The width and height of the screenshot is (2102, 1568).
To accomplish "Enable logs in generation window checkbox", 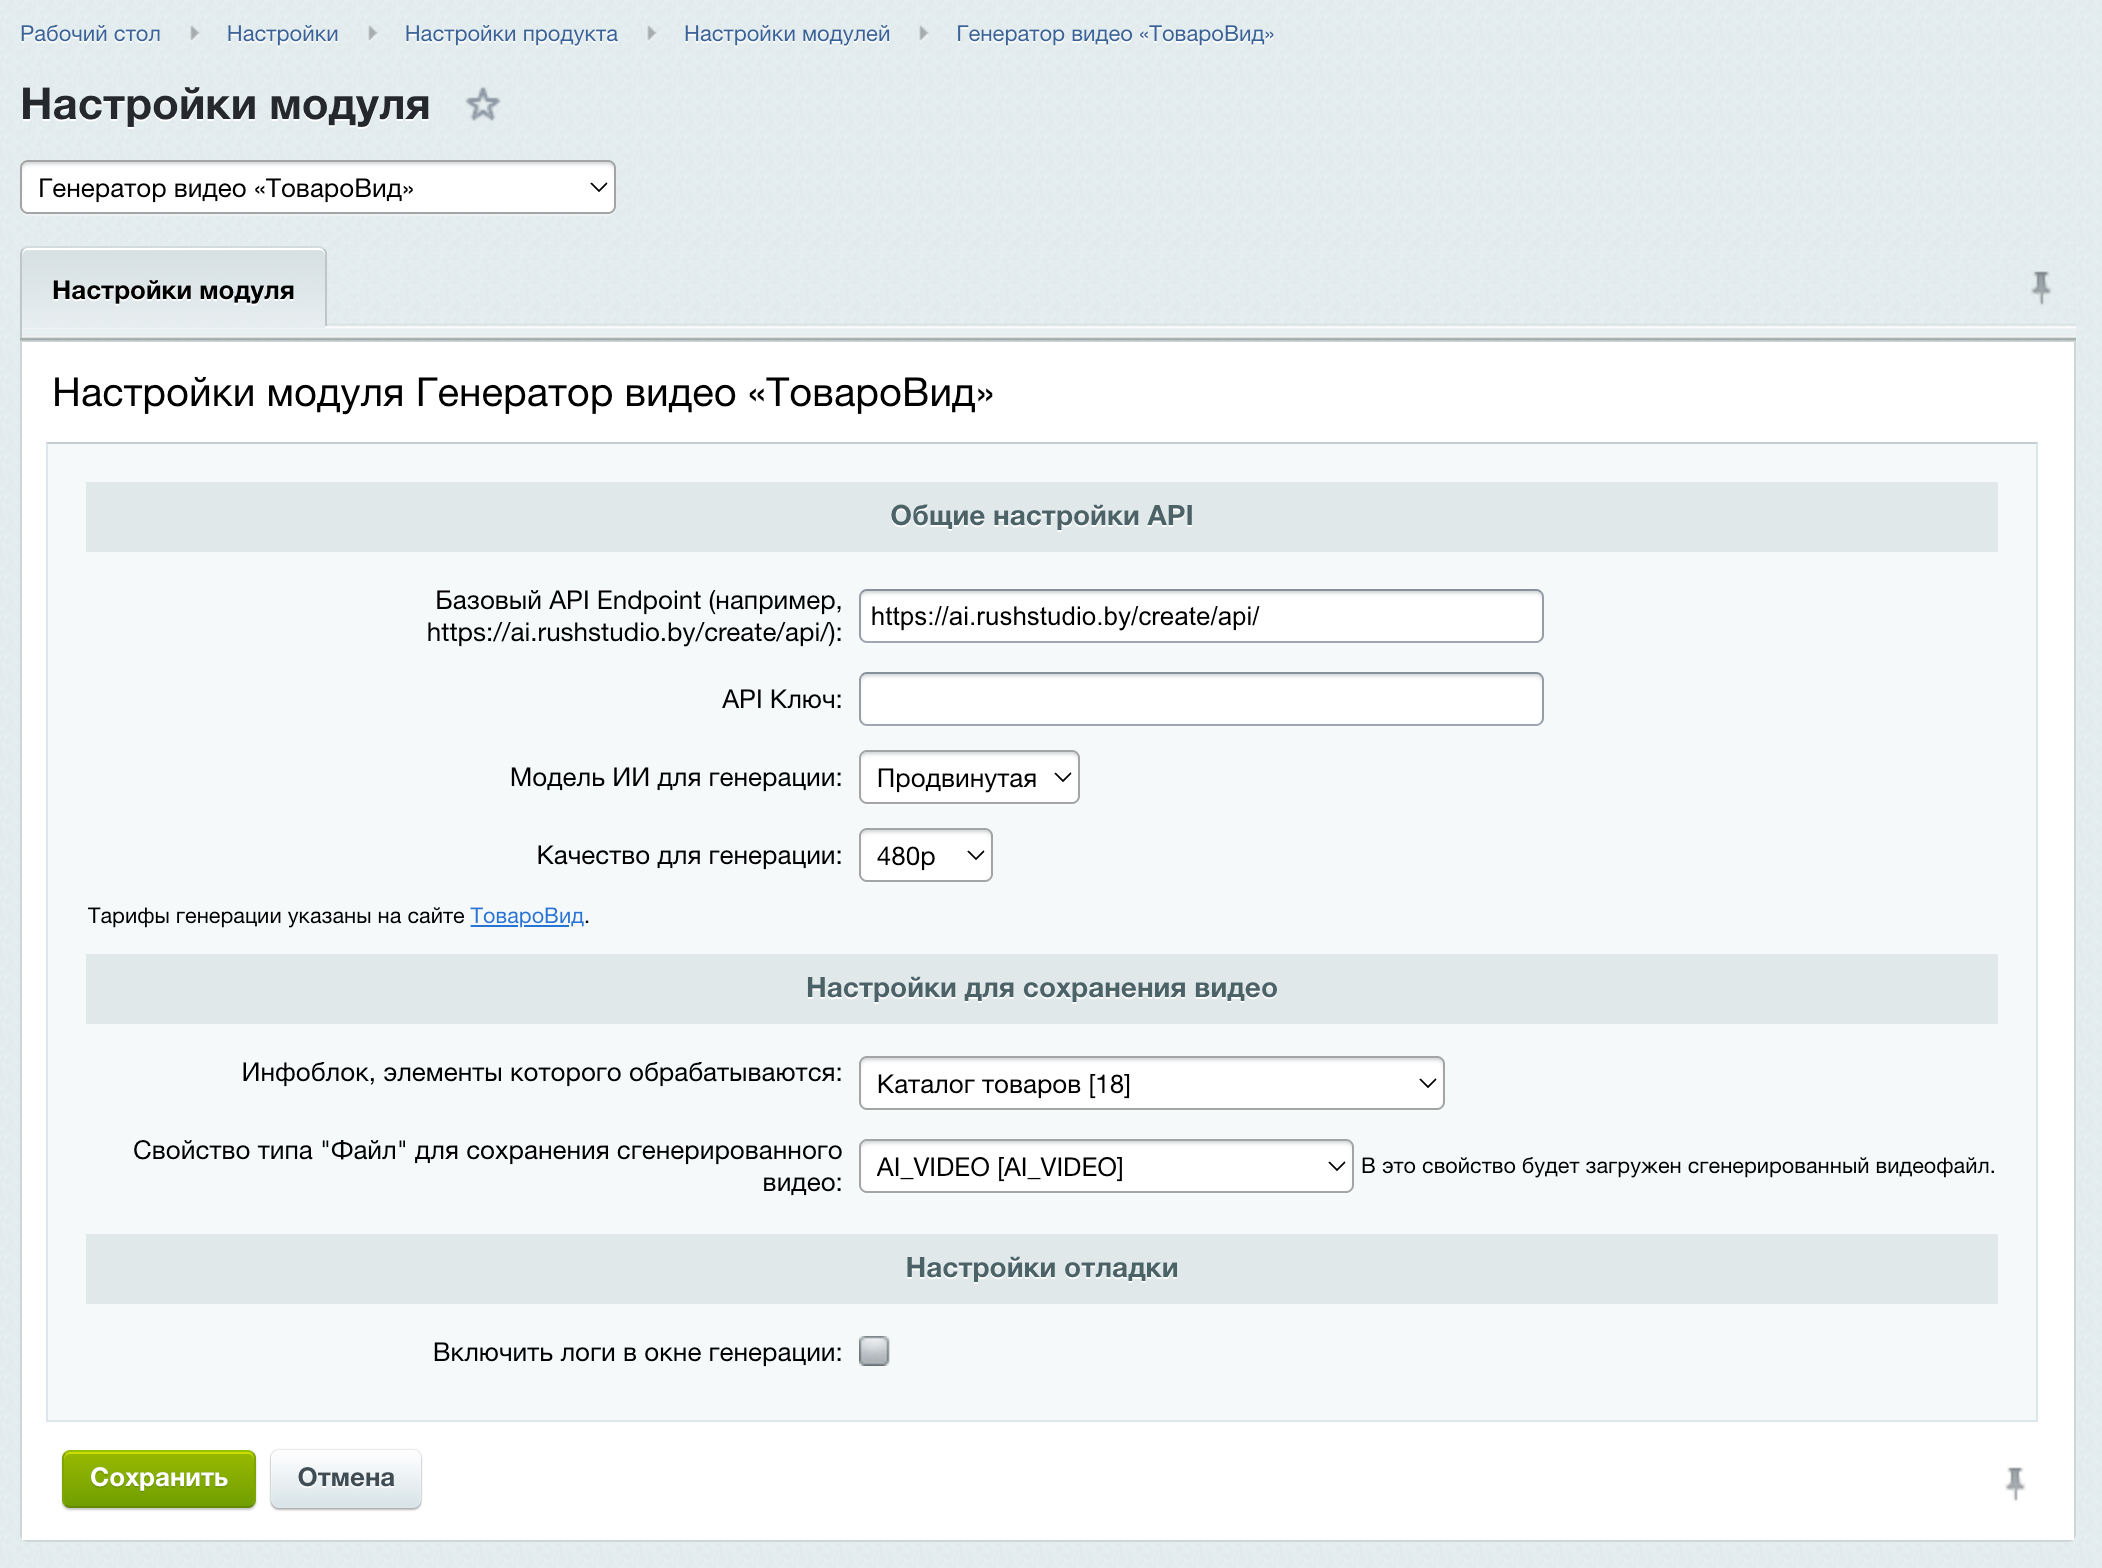I will click(x=874, y=1351).
